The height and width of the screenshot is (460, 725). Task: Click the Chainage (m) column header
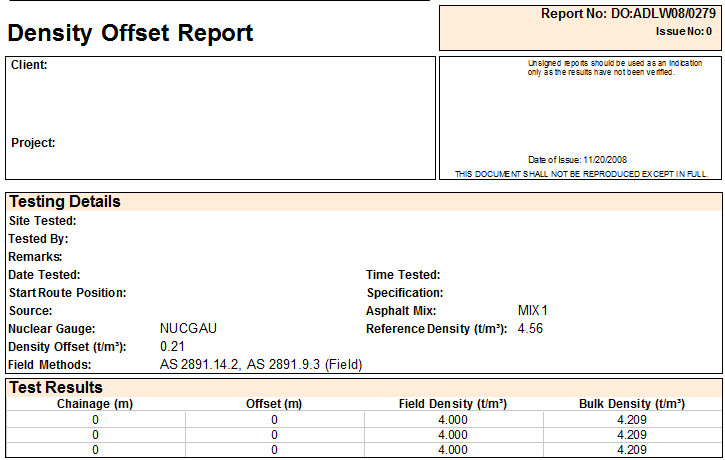coord(95,404)
